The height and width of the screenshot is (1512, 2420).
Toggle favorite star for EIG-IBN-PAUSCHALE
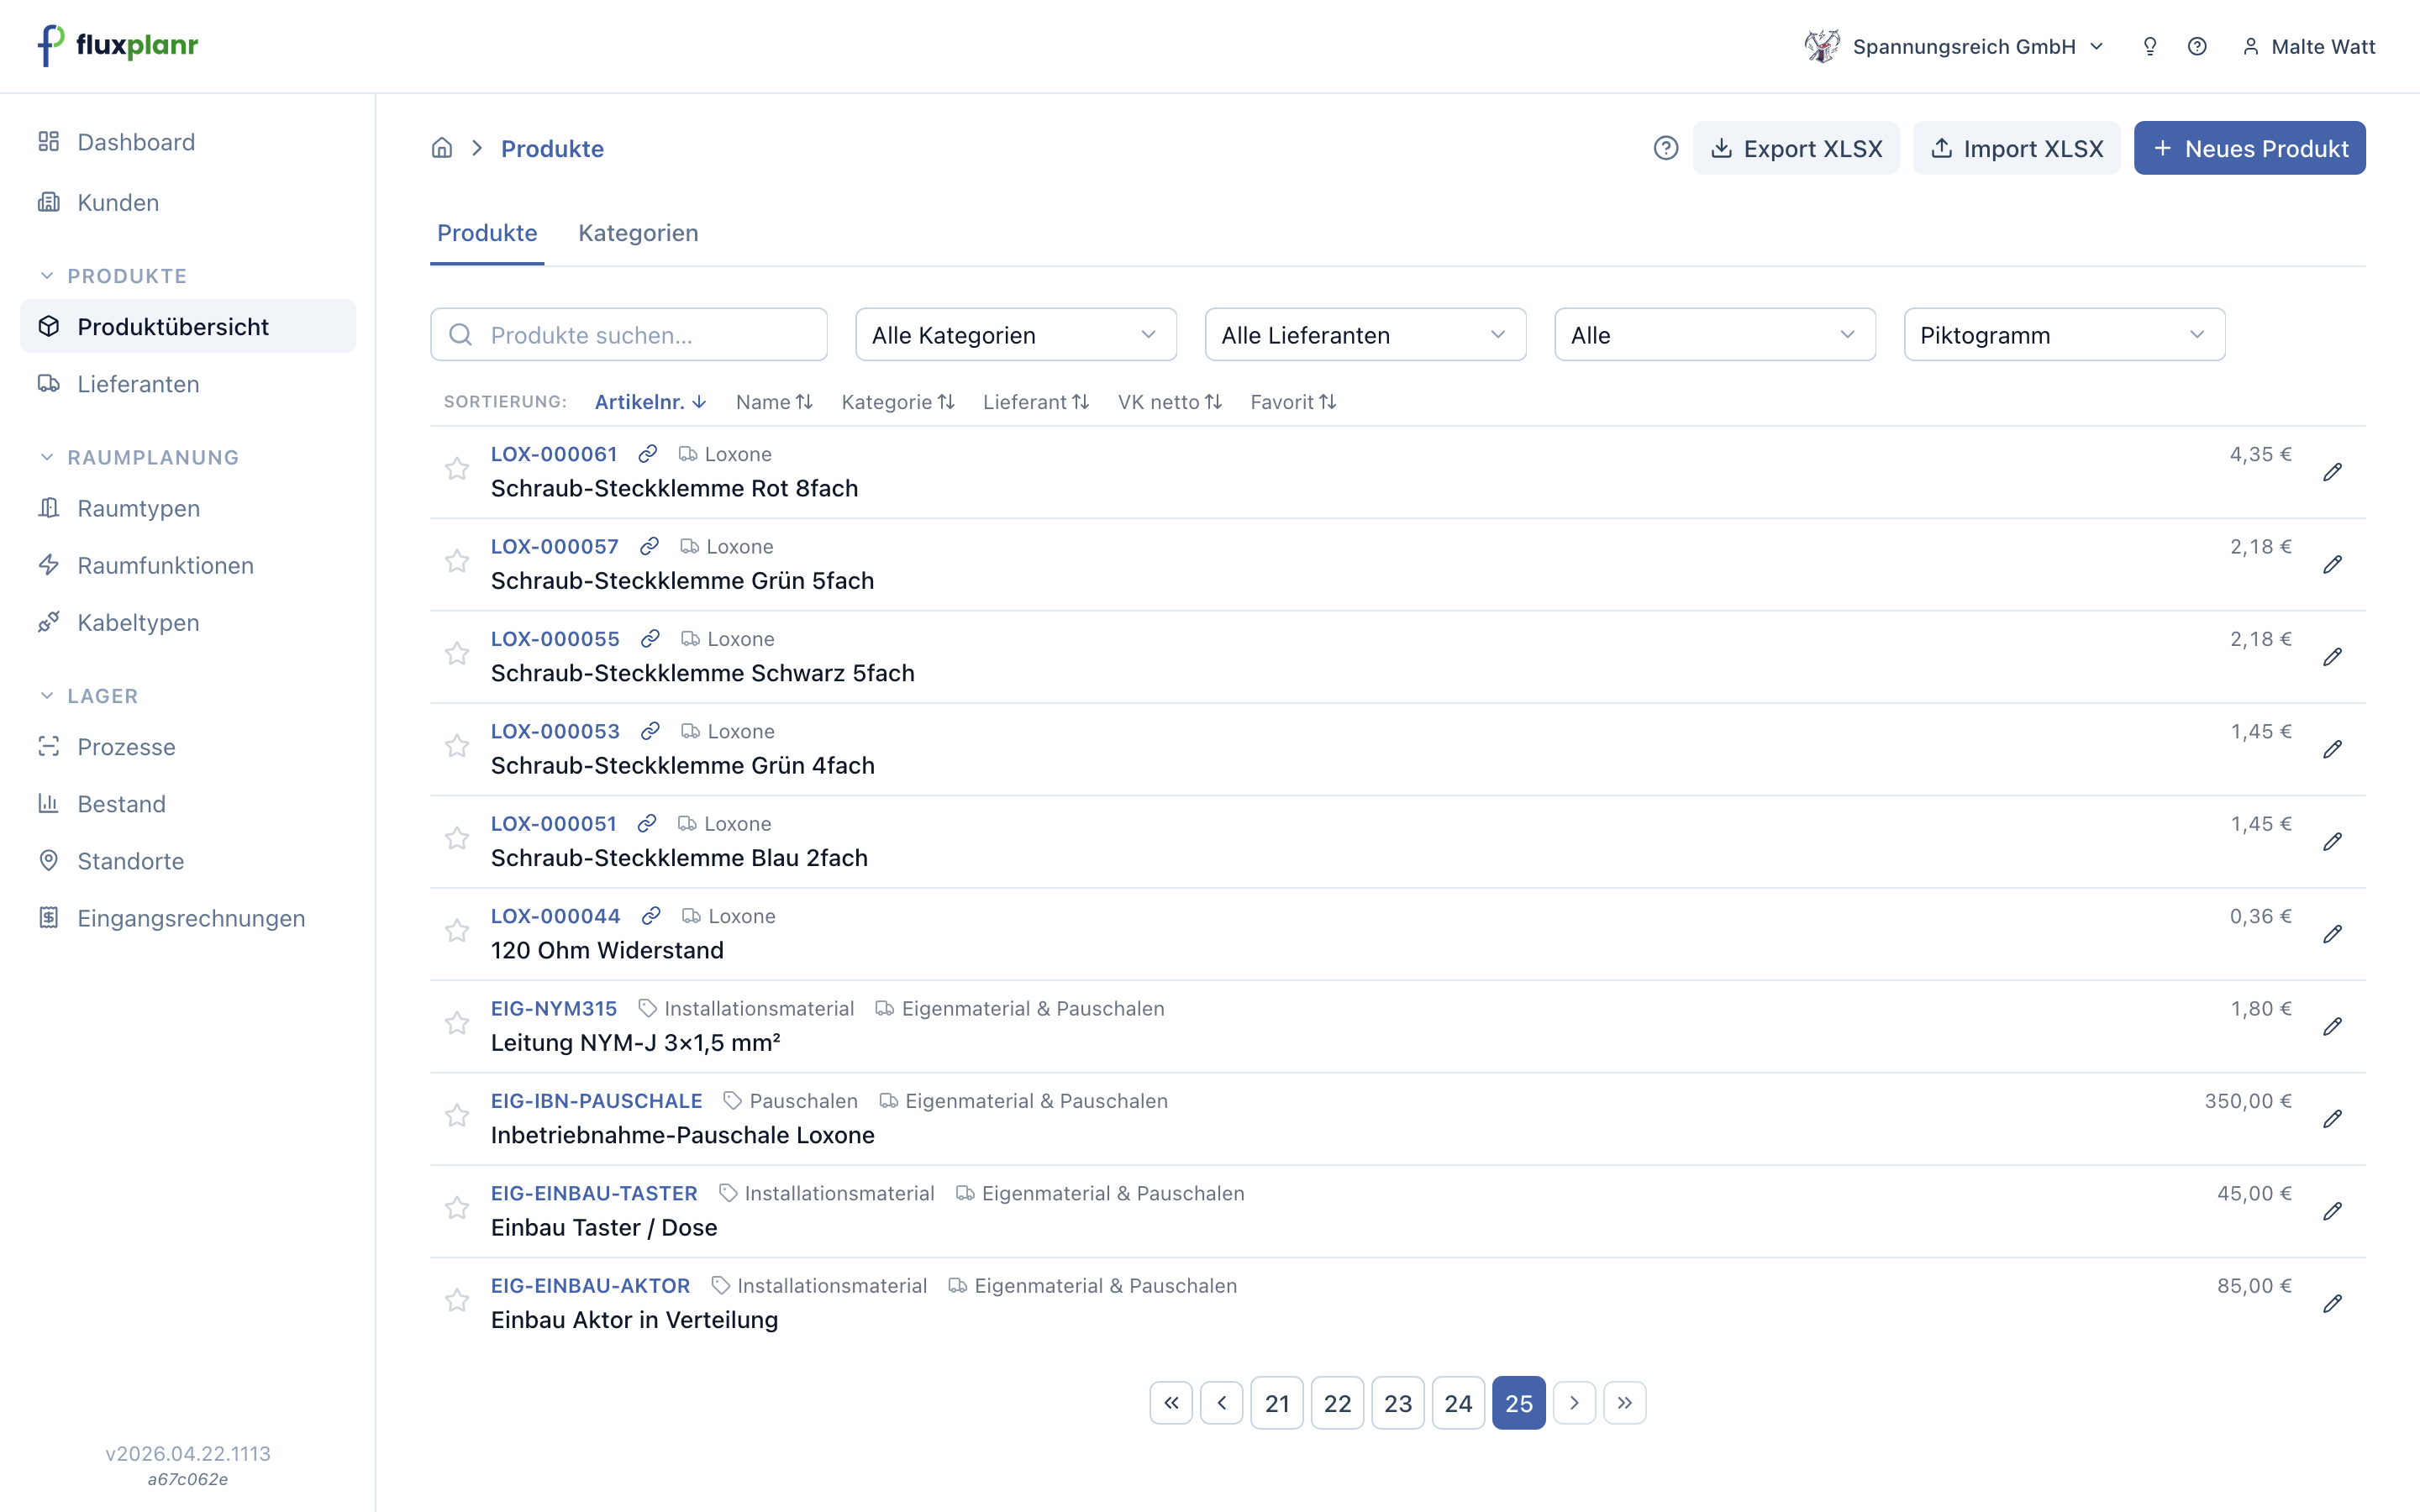coord(457,1116)
